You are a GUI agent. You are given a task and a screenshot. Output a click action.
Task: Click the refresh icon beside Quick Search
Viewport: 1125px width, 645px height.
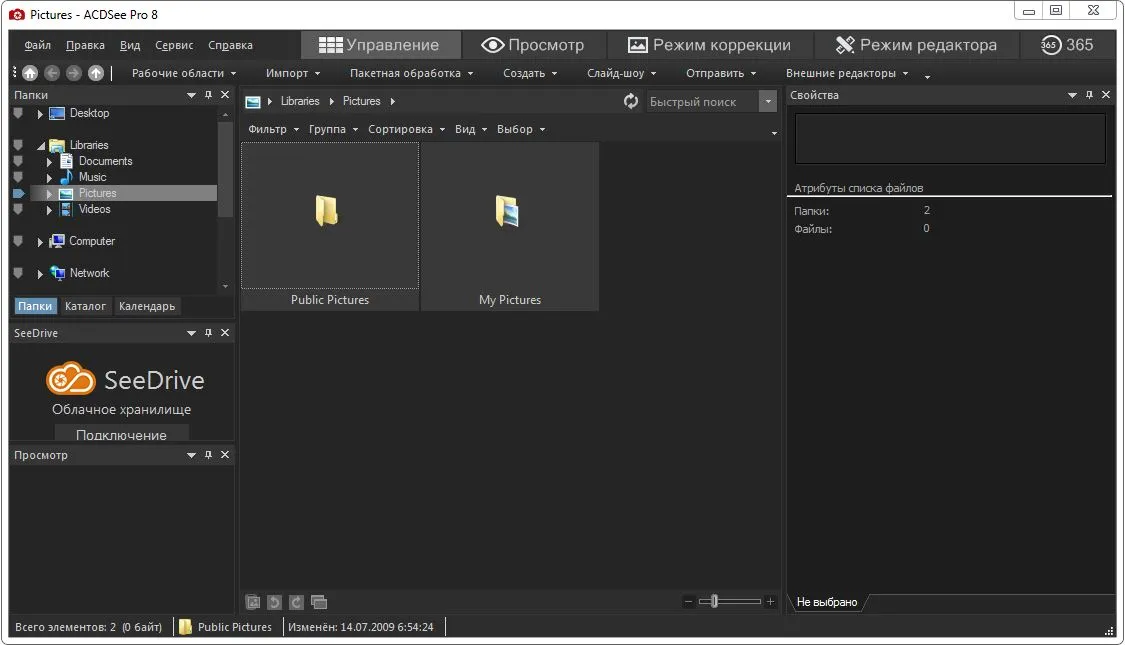(631, 101)
